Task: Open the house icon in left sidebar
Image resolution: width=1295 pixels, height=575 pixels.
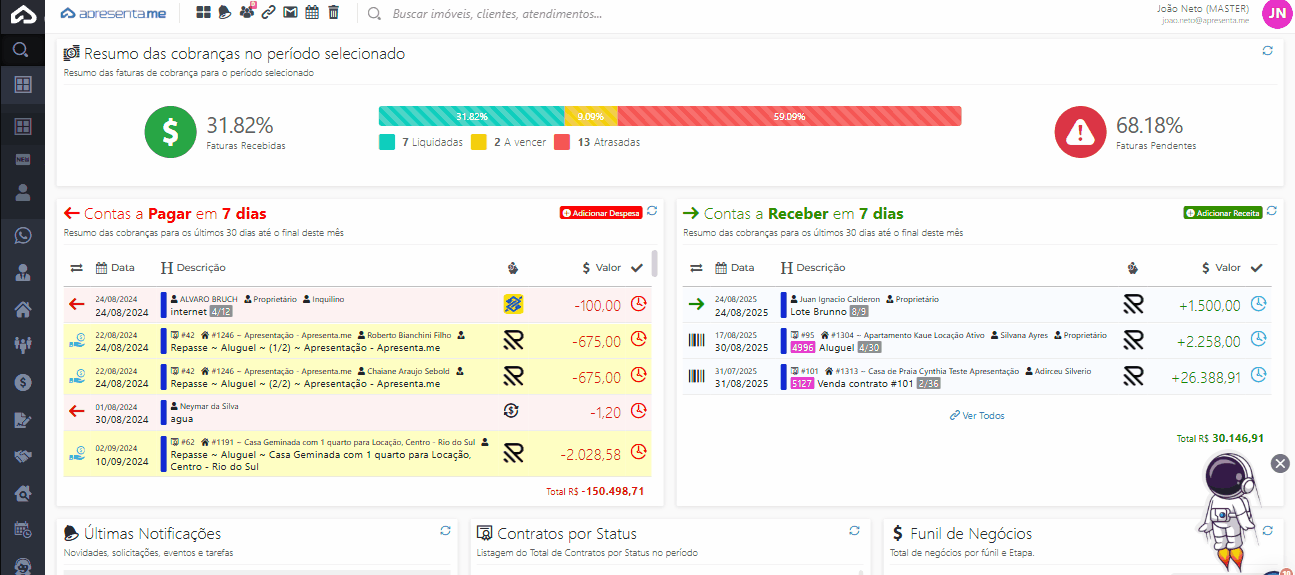Action: (22, 309)
